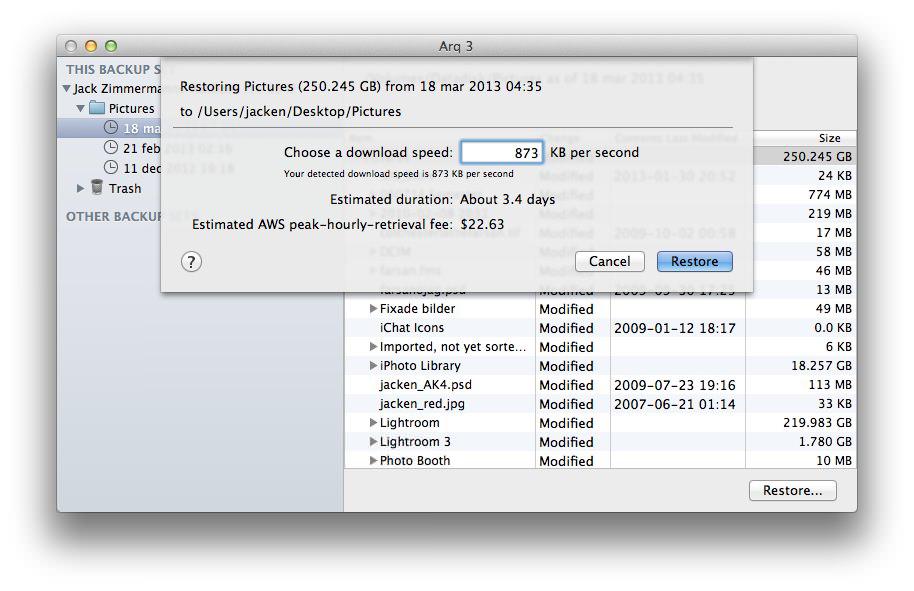Click OTHER BACKUP SETS sidebar heading
914x591 pixels.
pos(113,216)
